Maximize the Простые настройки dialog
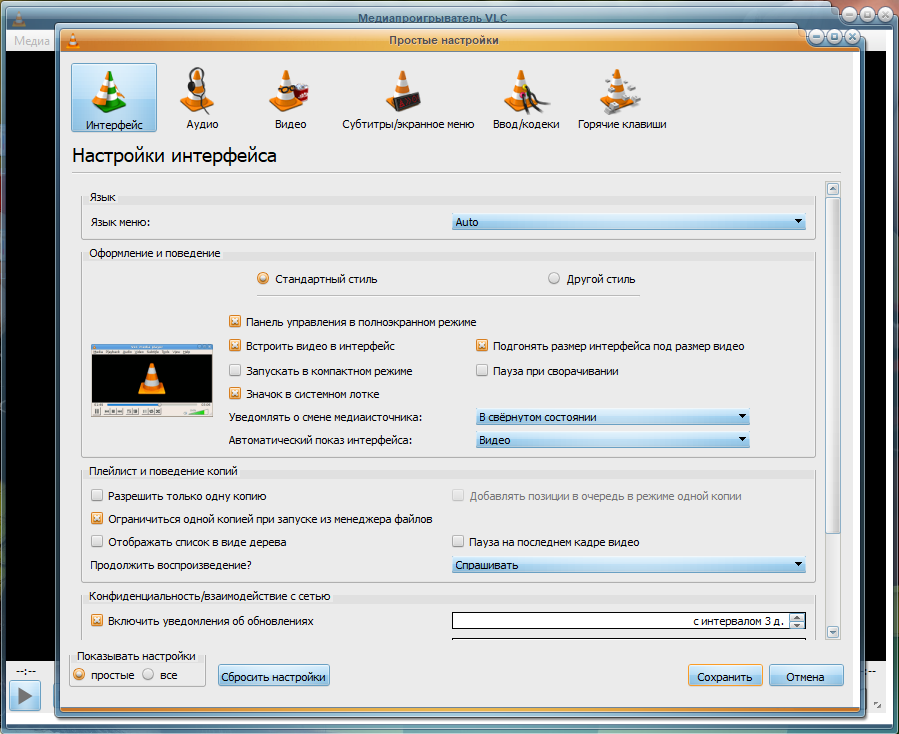 coord(834,37)
